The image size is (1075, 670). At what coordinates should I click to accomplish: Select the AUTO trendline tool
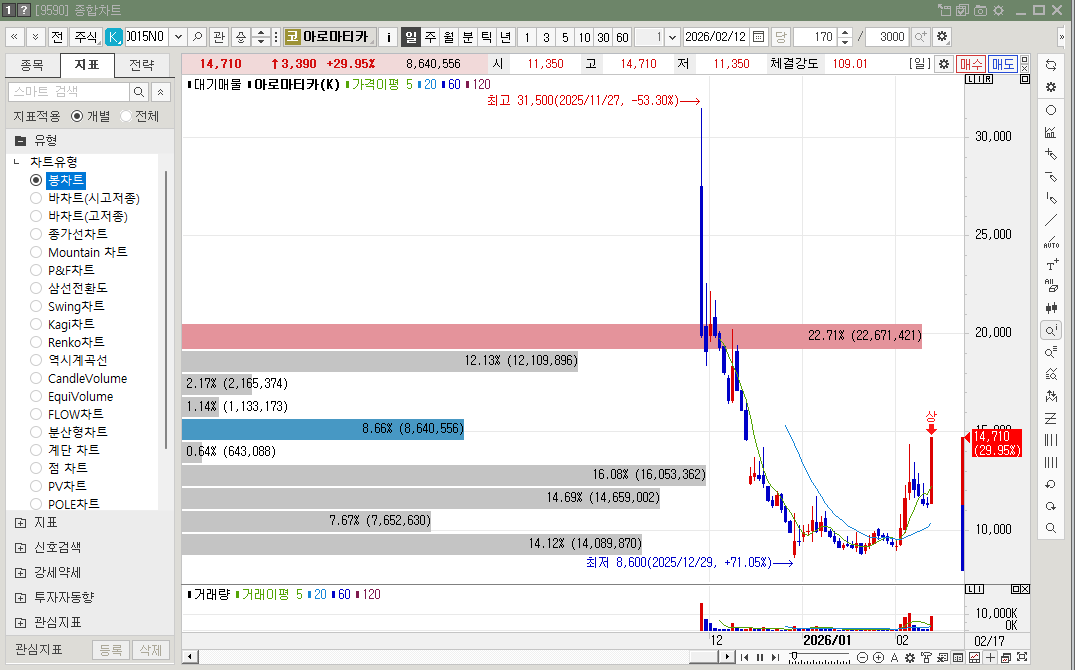[1050, 243]
